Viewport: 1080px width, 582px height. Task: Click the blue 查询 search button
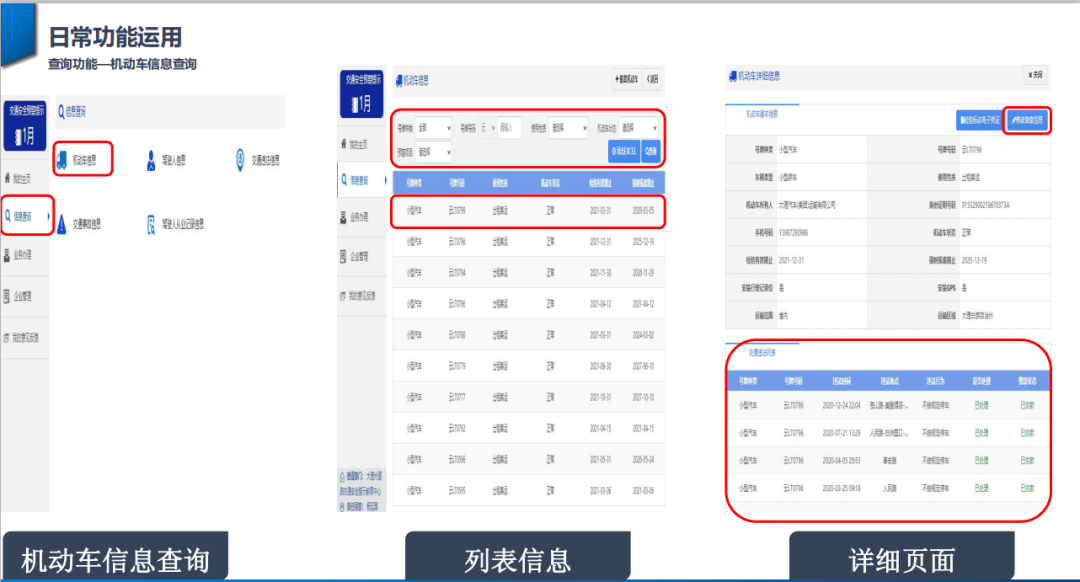(x=651, y=151)
